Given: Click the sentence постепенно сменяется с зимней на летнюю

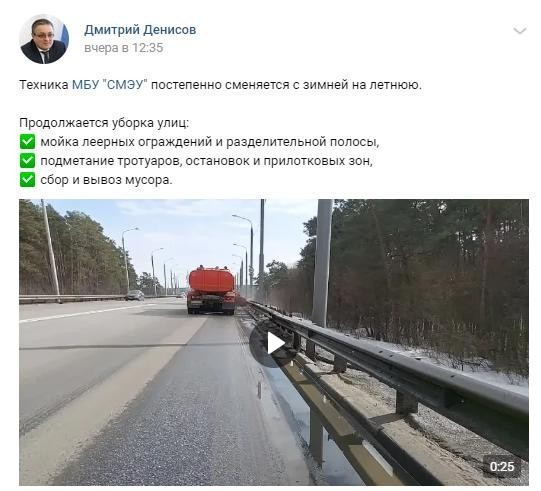Looking at the screenshot, I should (286, 85).
